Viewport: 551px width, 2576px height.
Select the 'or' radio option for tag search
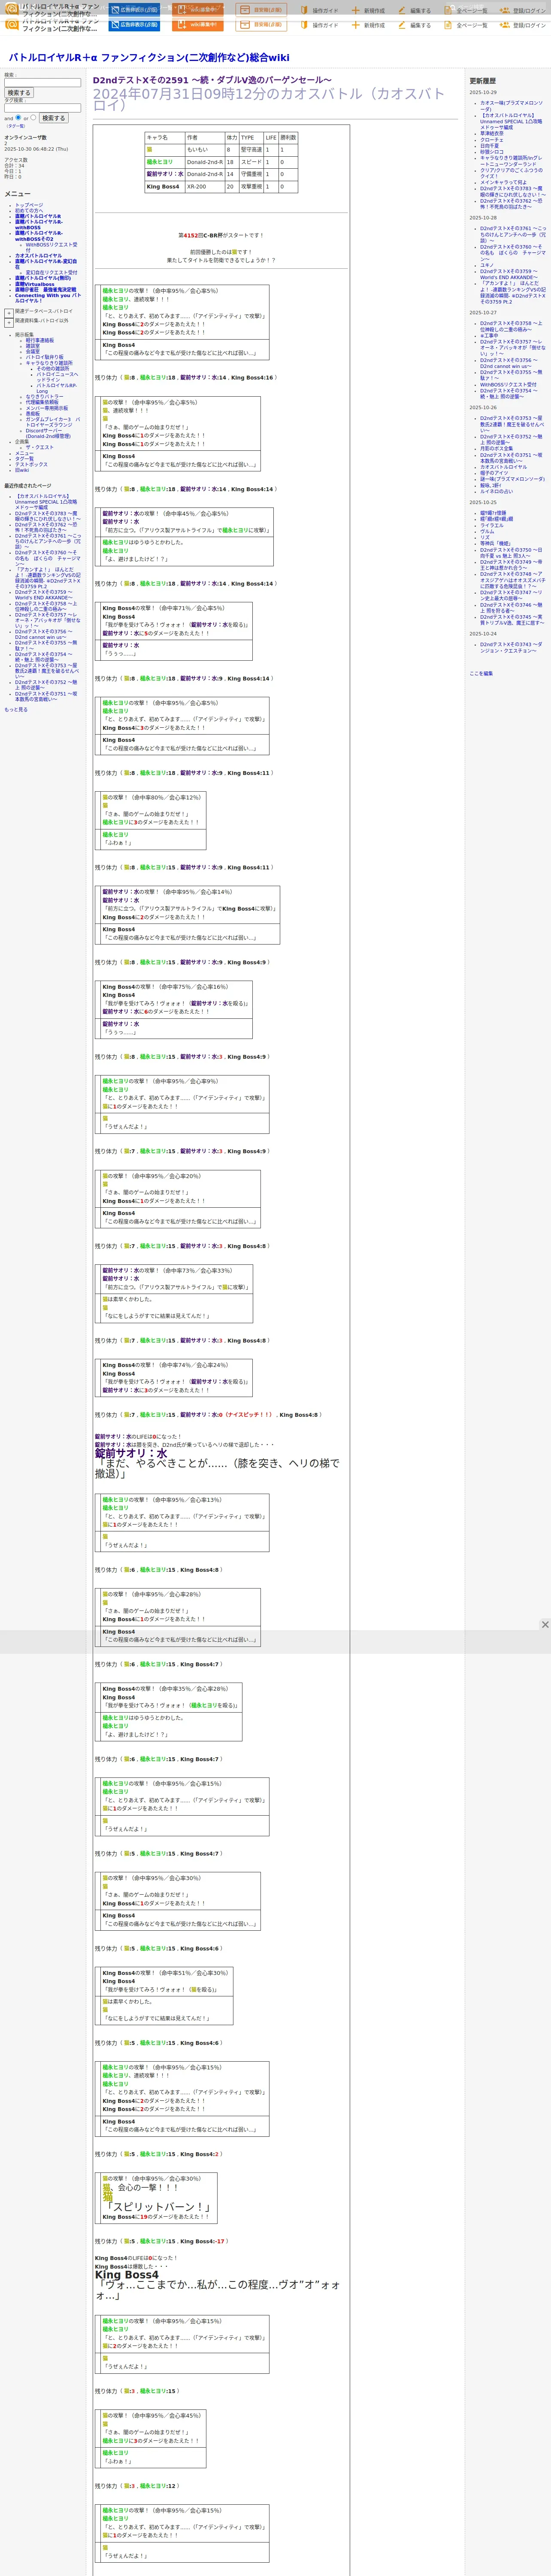point(33,117)
